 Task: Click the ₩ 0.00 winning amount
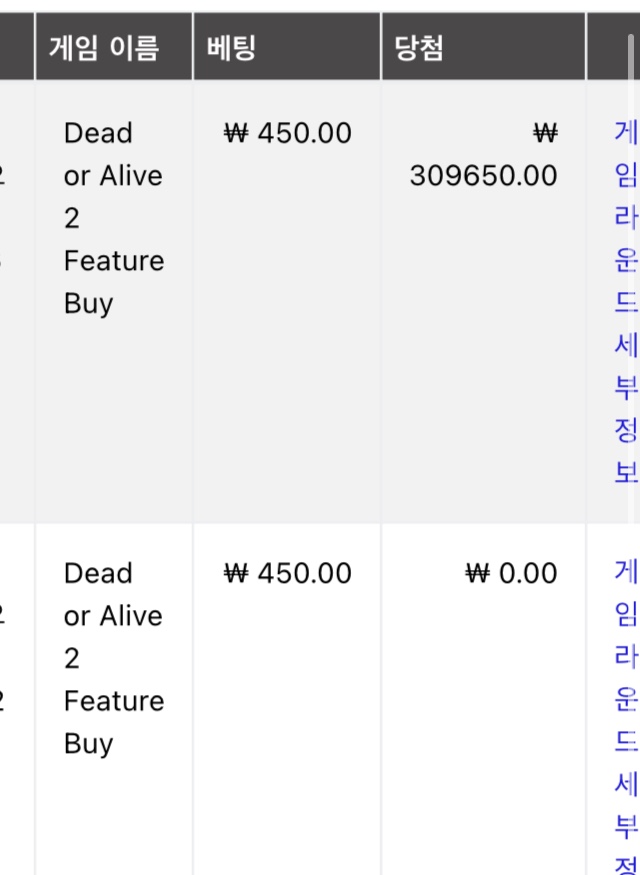[x=511, y=574]
